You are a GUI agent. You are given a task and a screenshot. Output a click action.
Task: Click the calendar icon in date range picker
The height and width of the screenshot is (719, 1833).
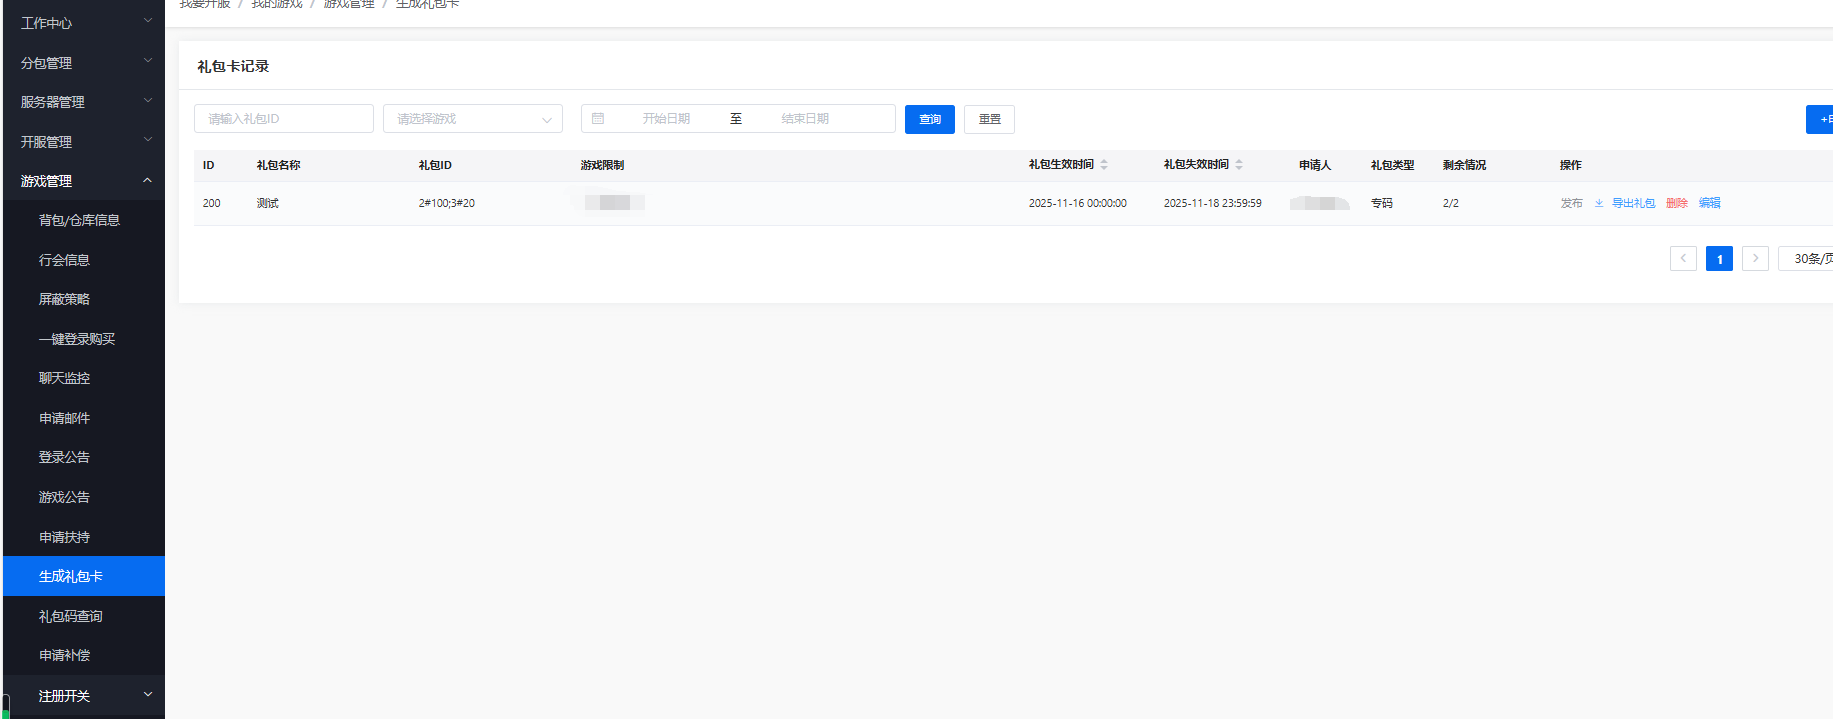(598, 118)
